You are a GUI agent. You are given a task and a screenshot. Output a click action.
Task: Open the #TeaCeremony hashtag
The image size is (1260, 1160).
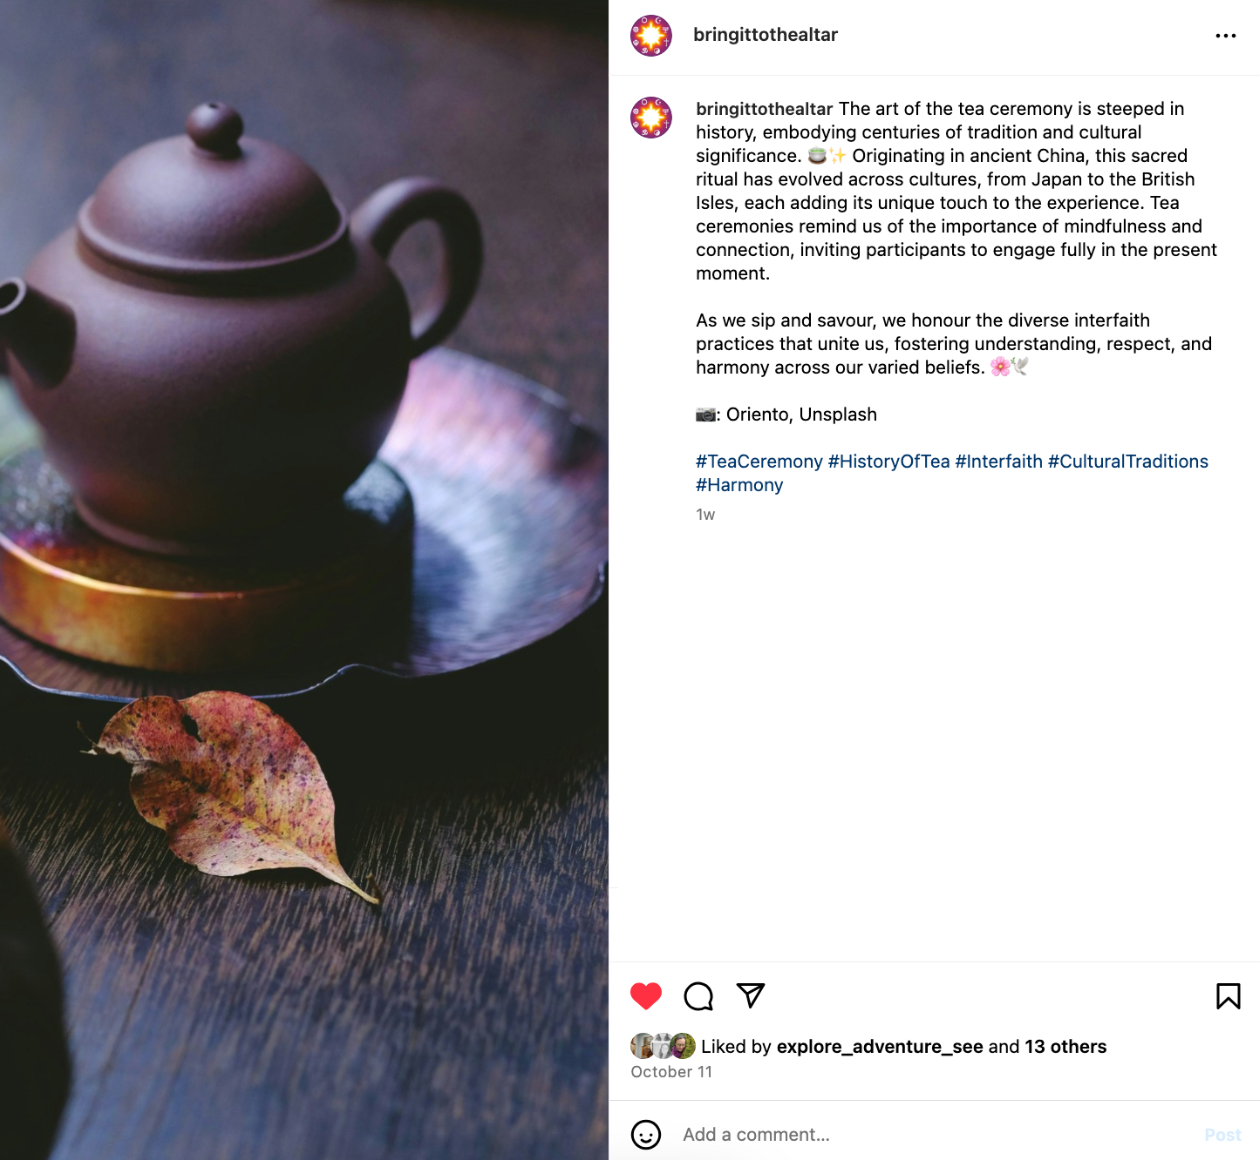point(759,462)
